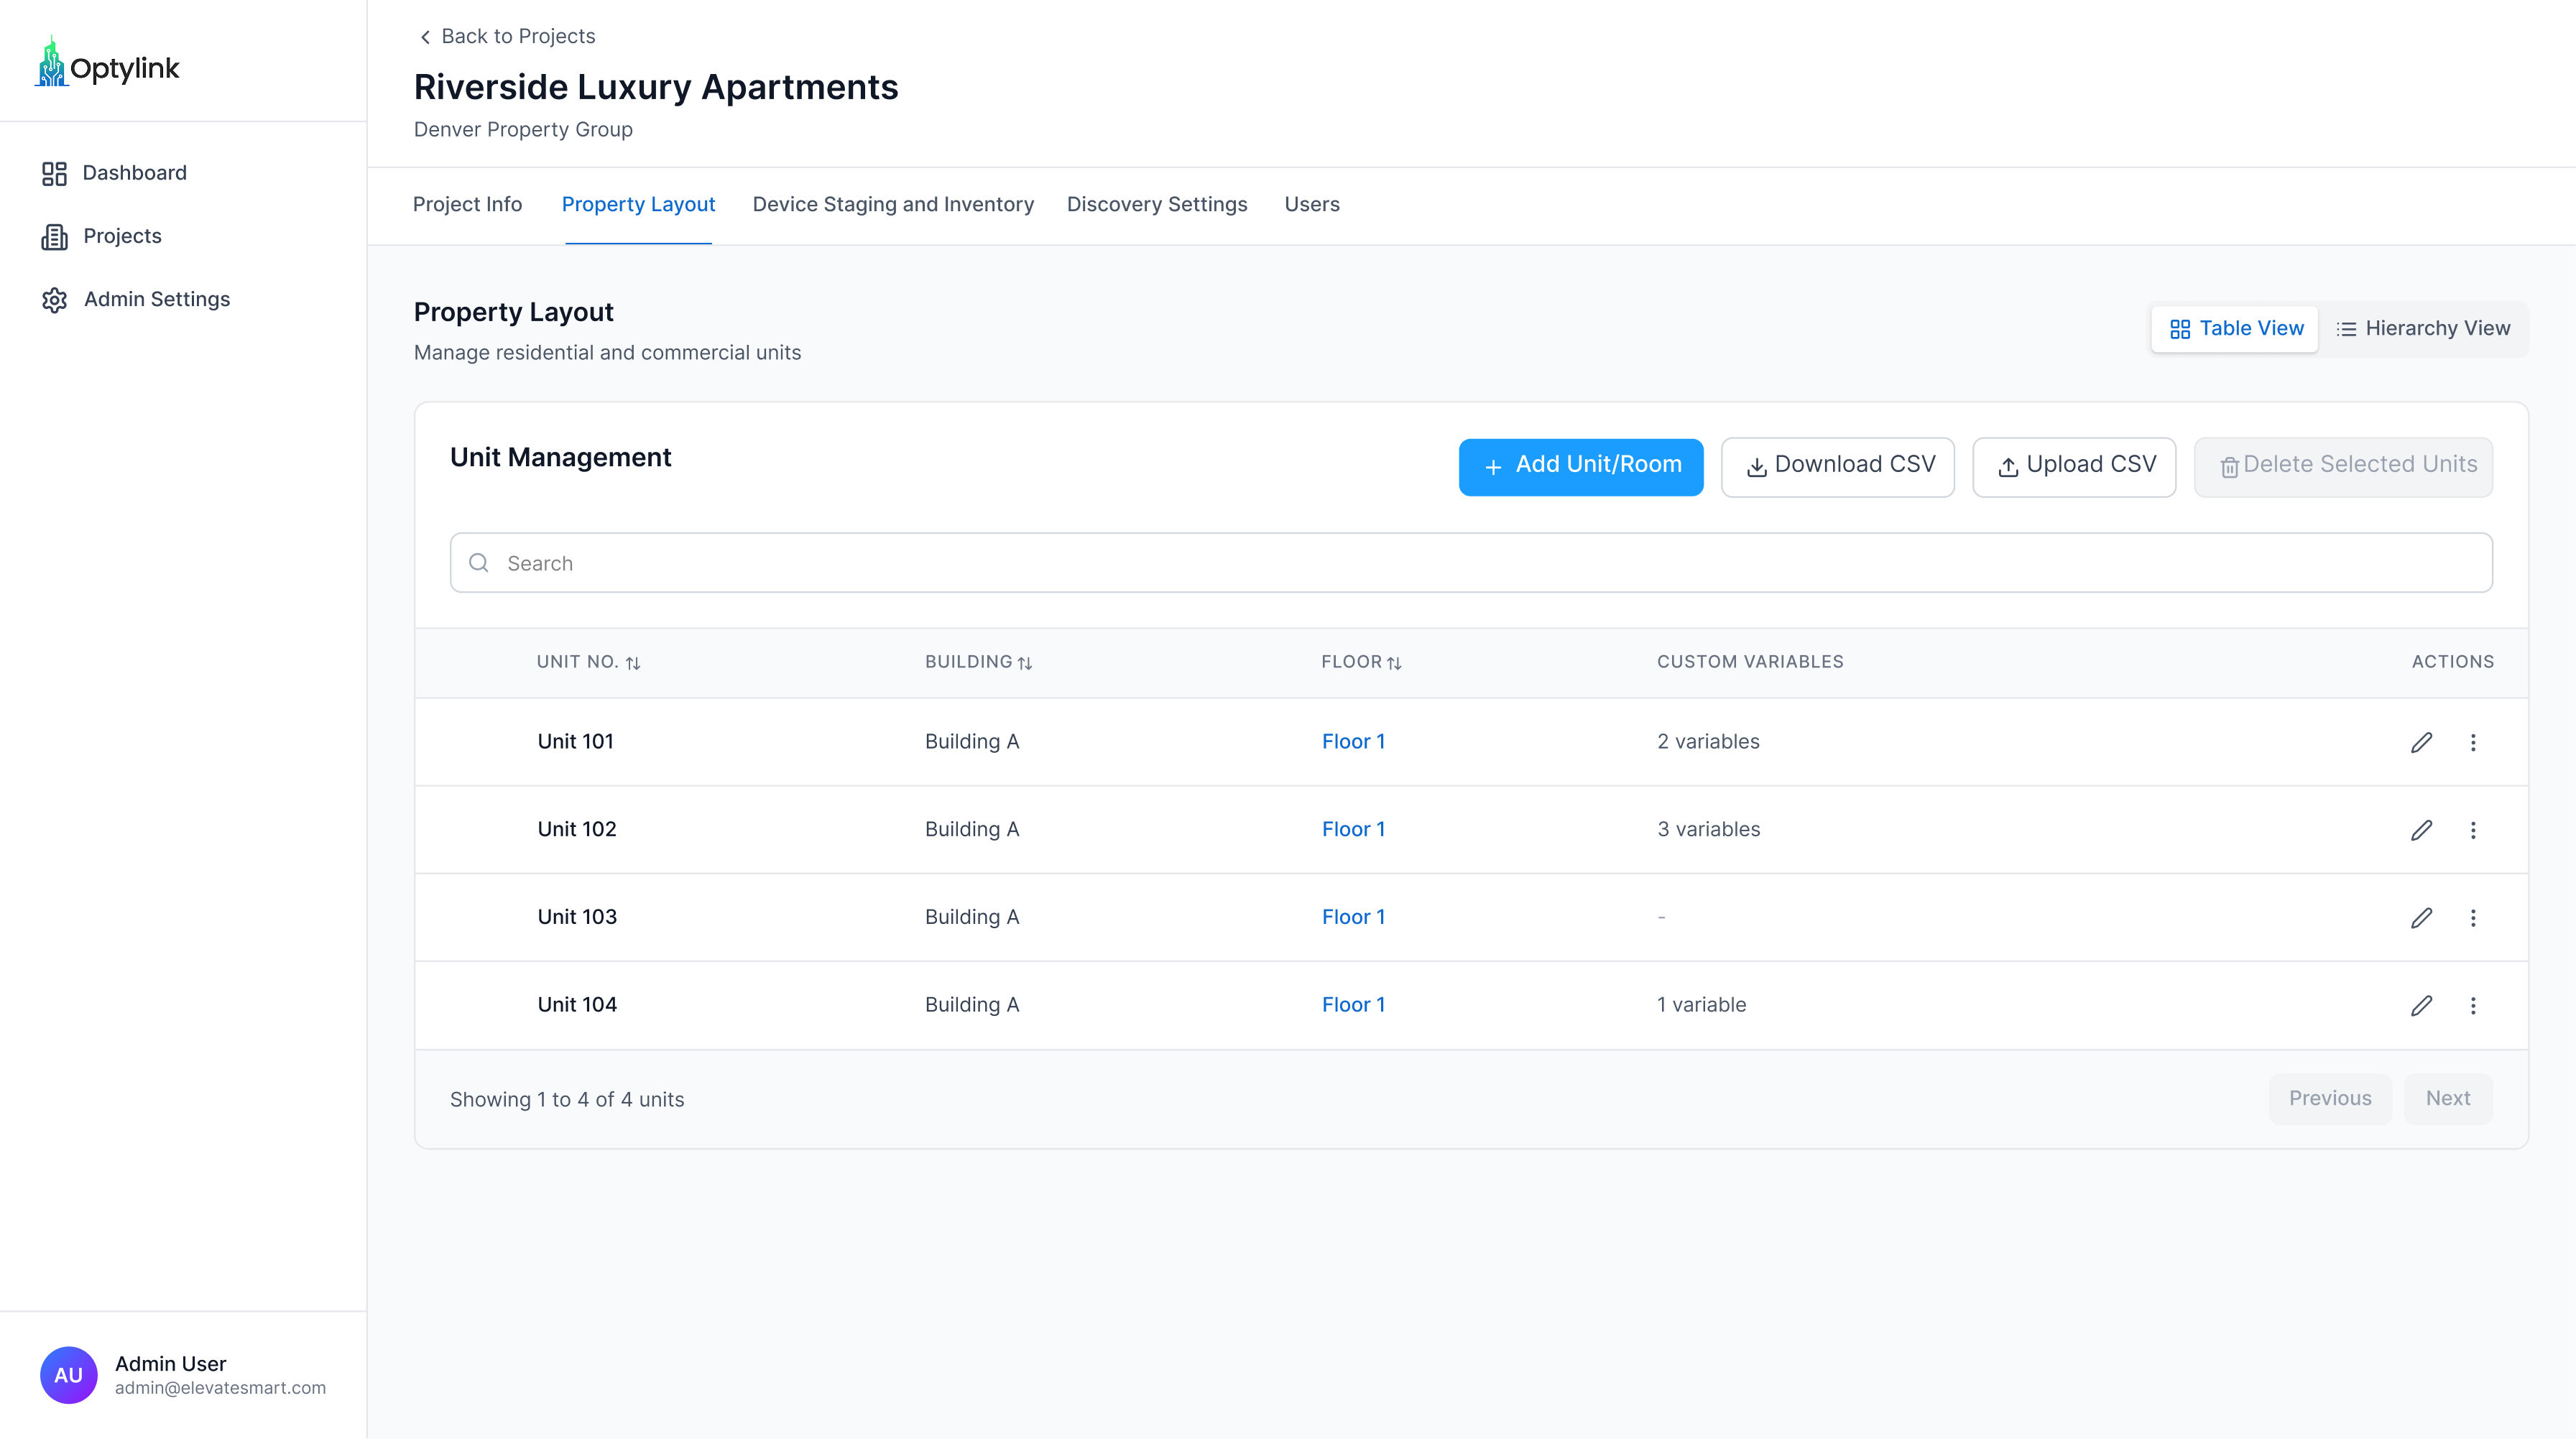The height and width of the screenshot is (1439, 2576).
Task: Click '1 variable' for Unit 104
Action: click(1701, 1005)
